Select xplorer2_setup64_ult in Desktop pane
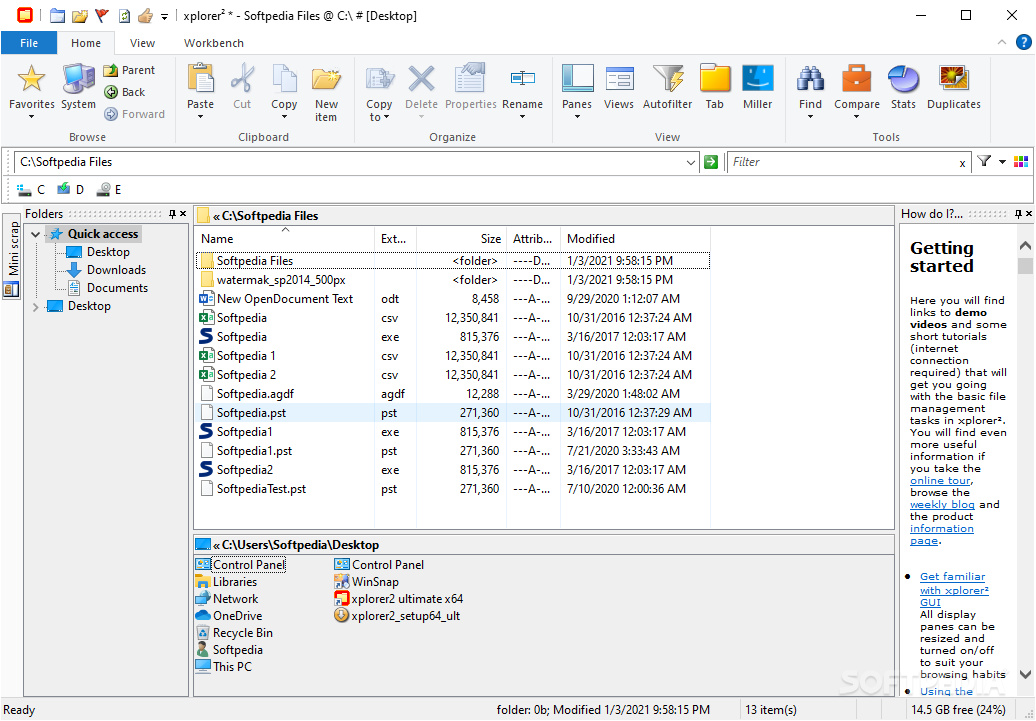 pyautogui.click(x=397, y=616)
